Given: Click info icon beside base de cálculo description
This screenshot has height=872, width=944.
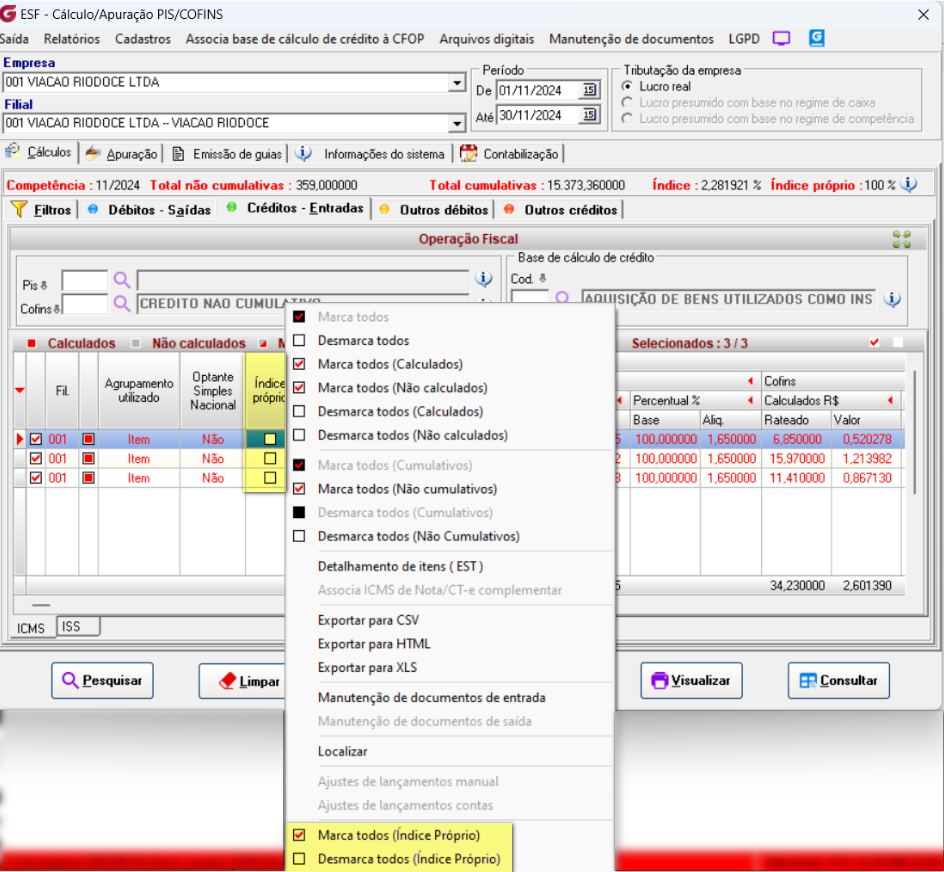Looking at the screenshot, I should point(892,299).
